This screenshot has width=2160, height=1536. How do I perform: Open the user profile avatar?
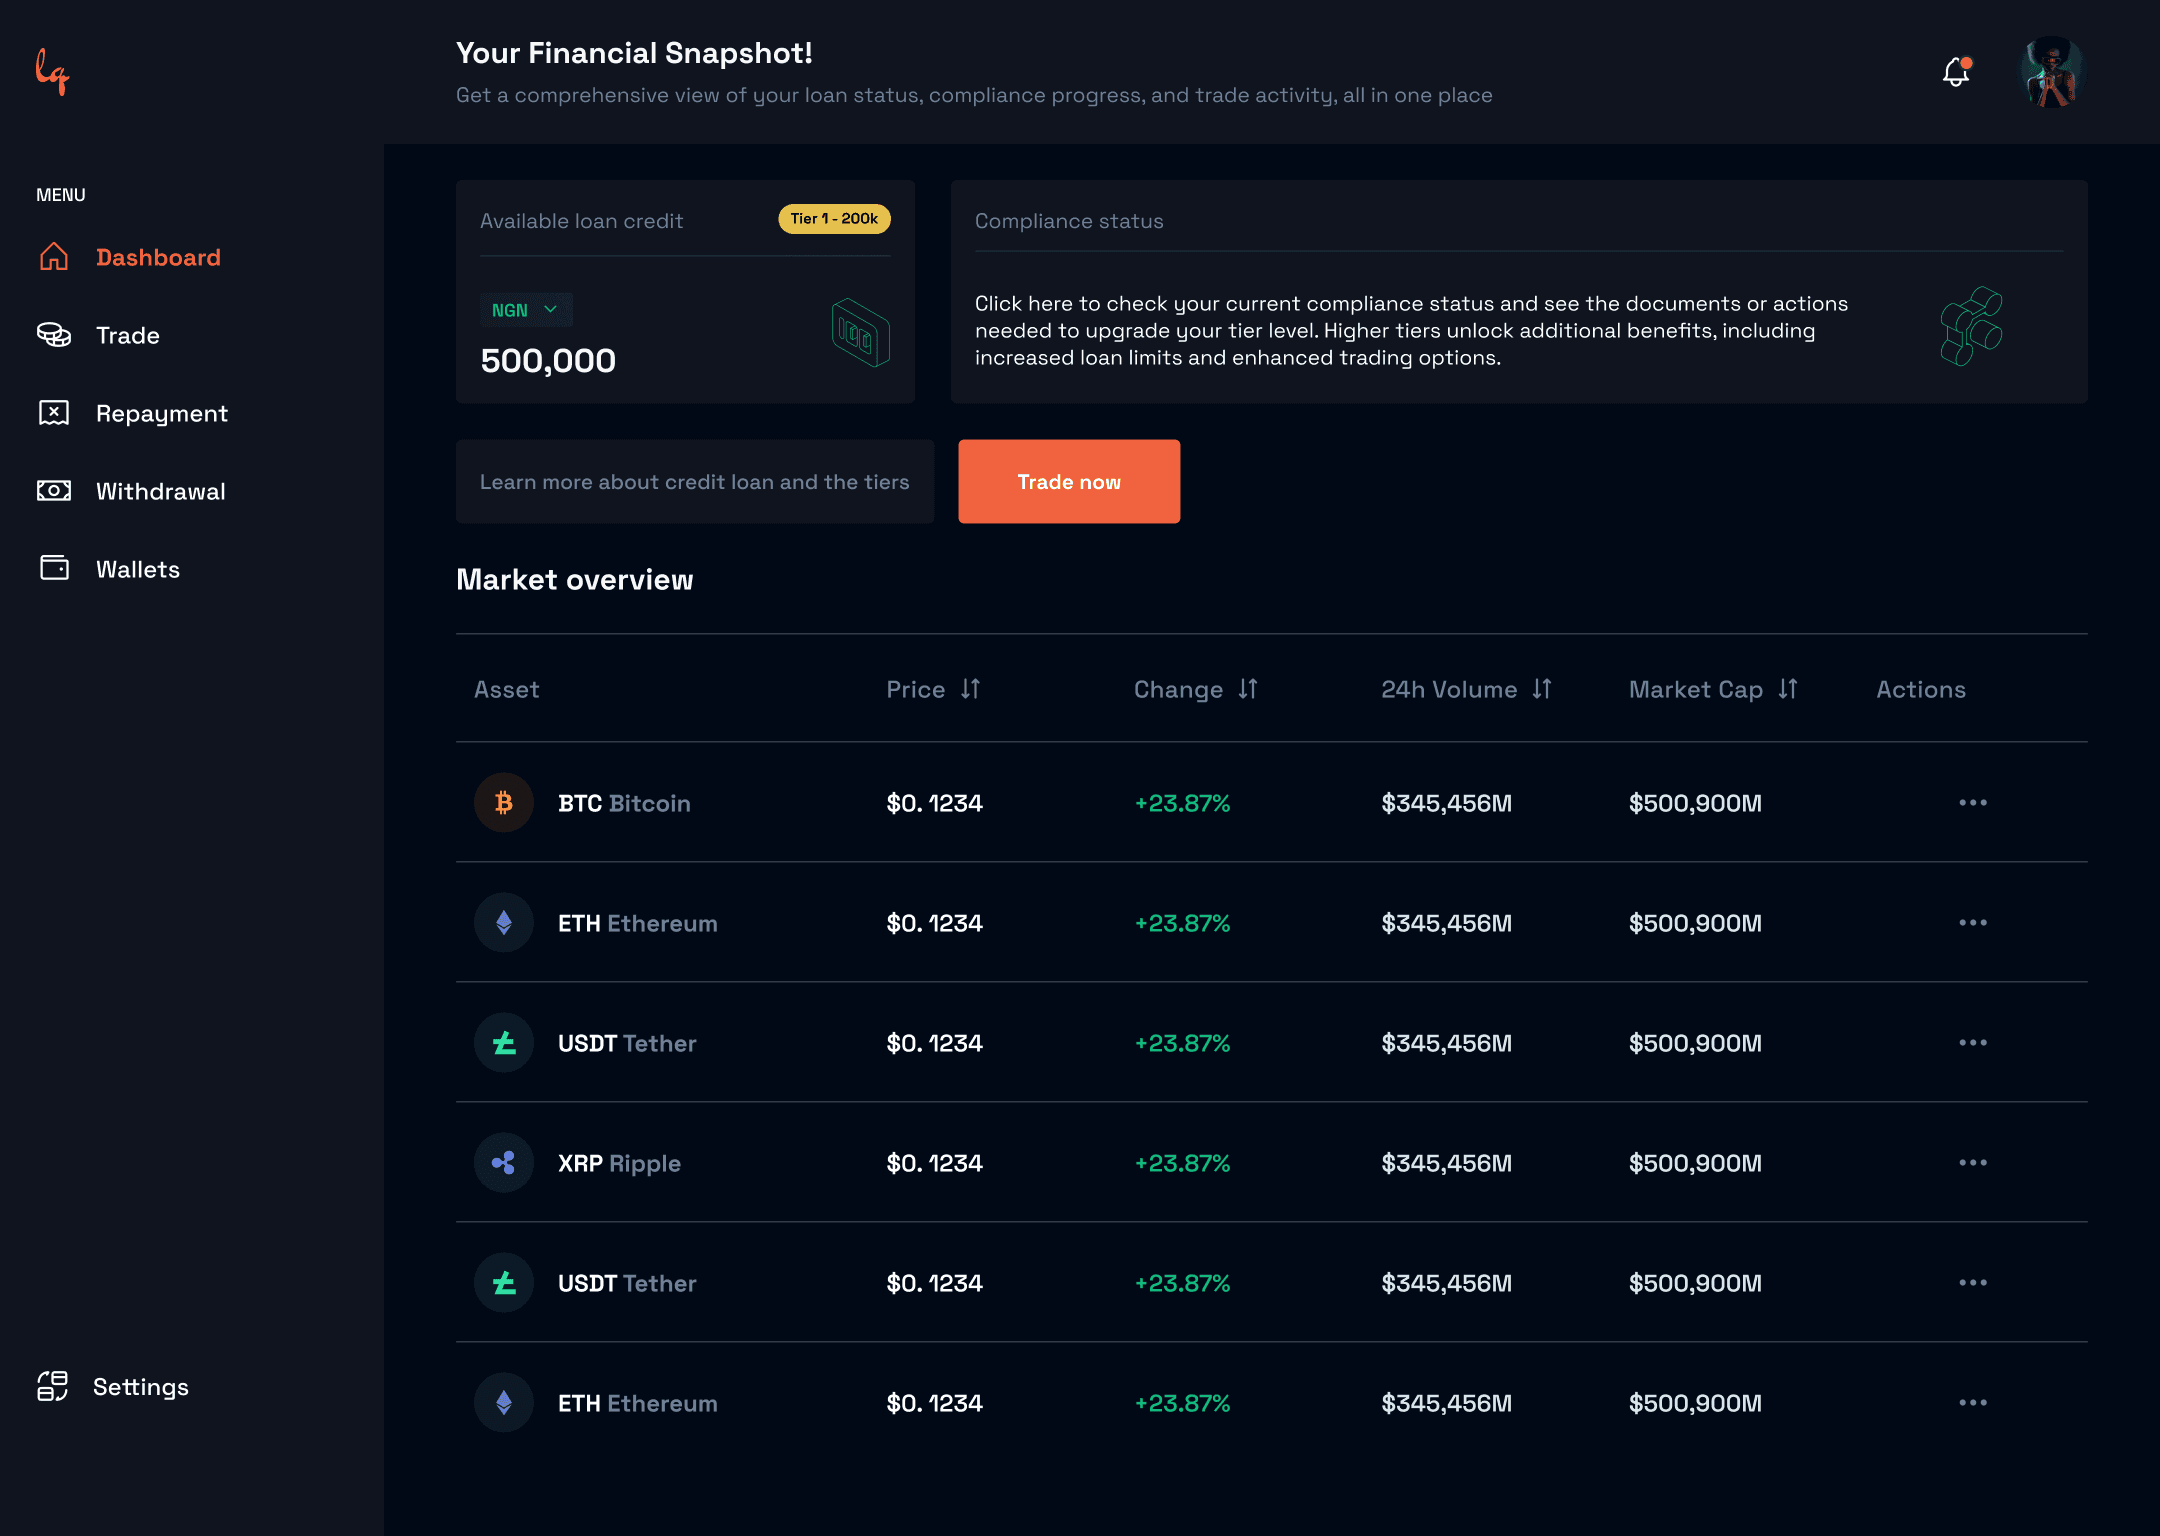(x=2051, y=72)
